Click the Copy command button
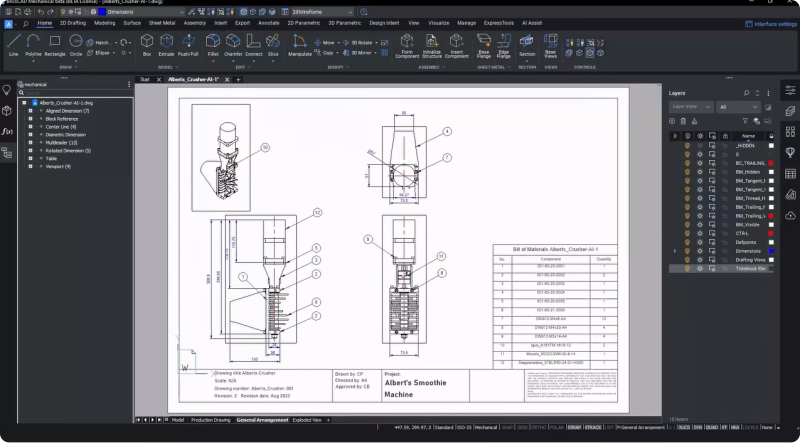The width and height of the screenshot is (800, 443). [324, 53]
